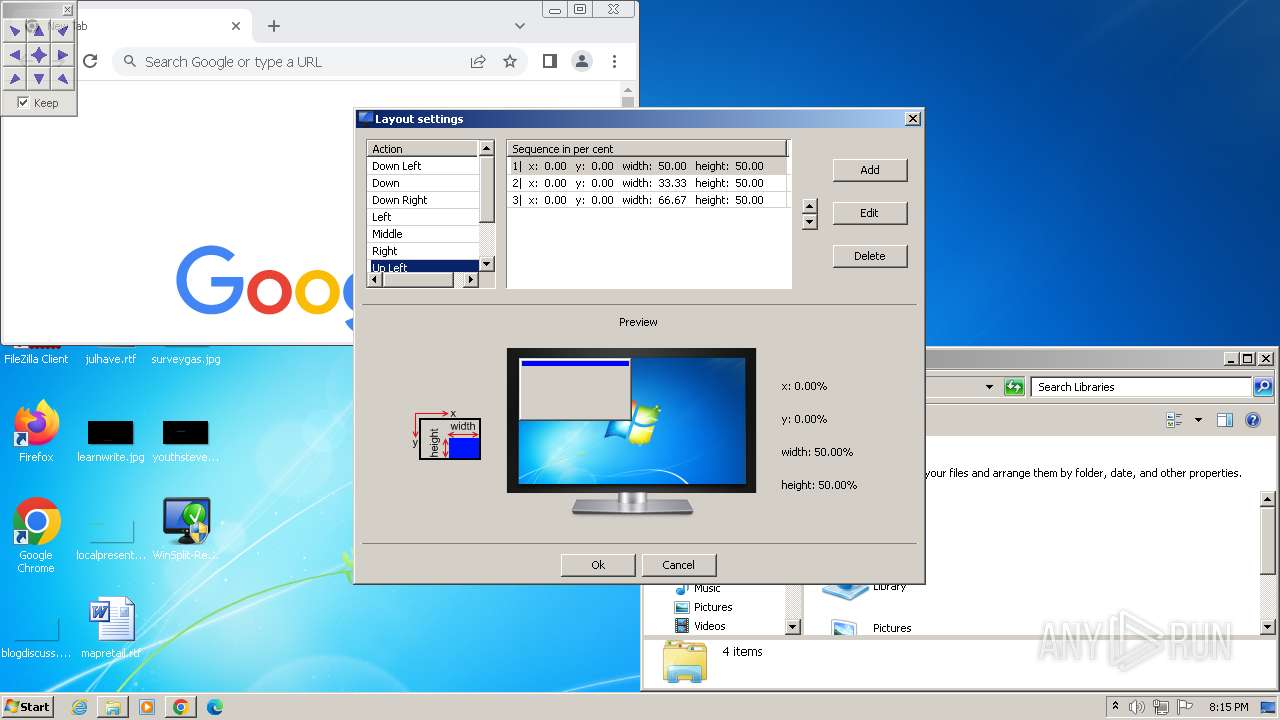The image size is (1280, 720).
Task: Open Internet Explorer from taskbar
Action: click(x=79, y=707)
